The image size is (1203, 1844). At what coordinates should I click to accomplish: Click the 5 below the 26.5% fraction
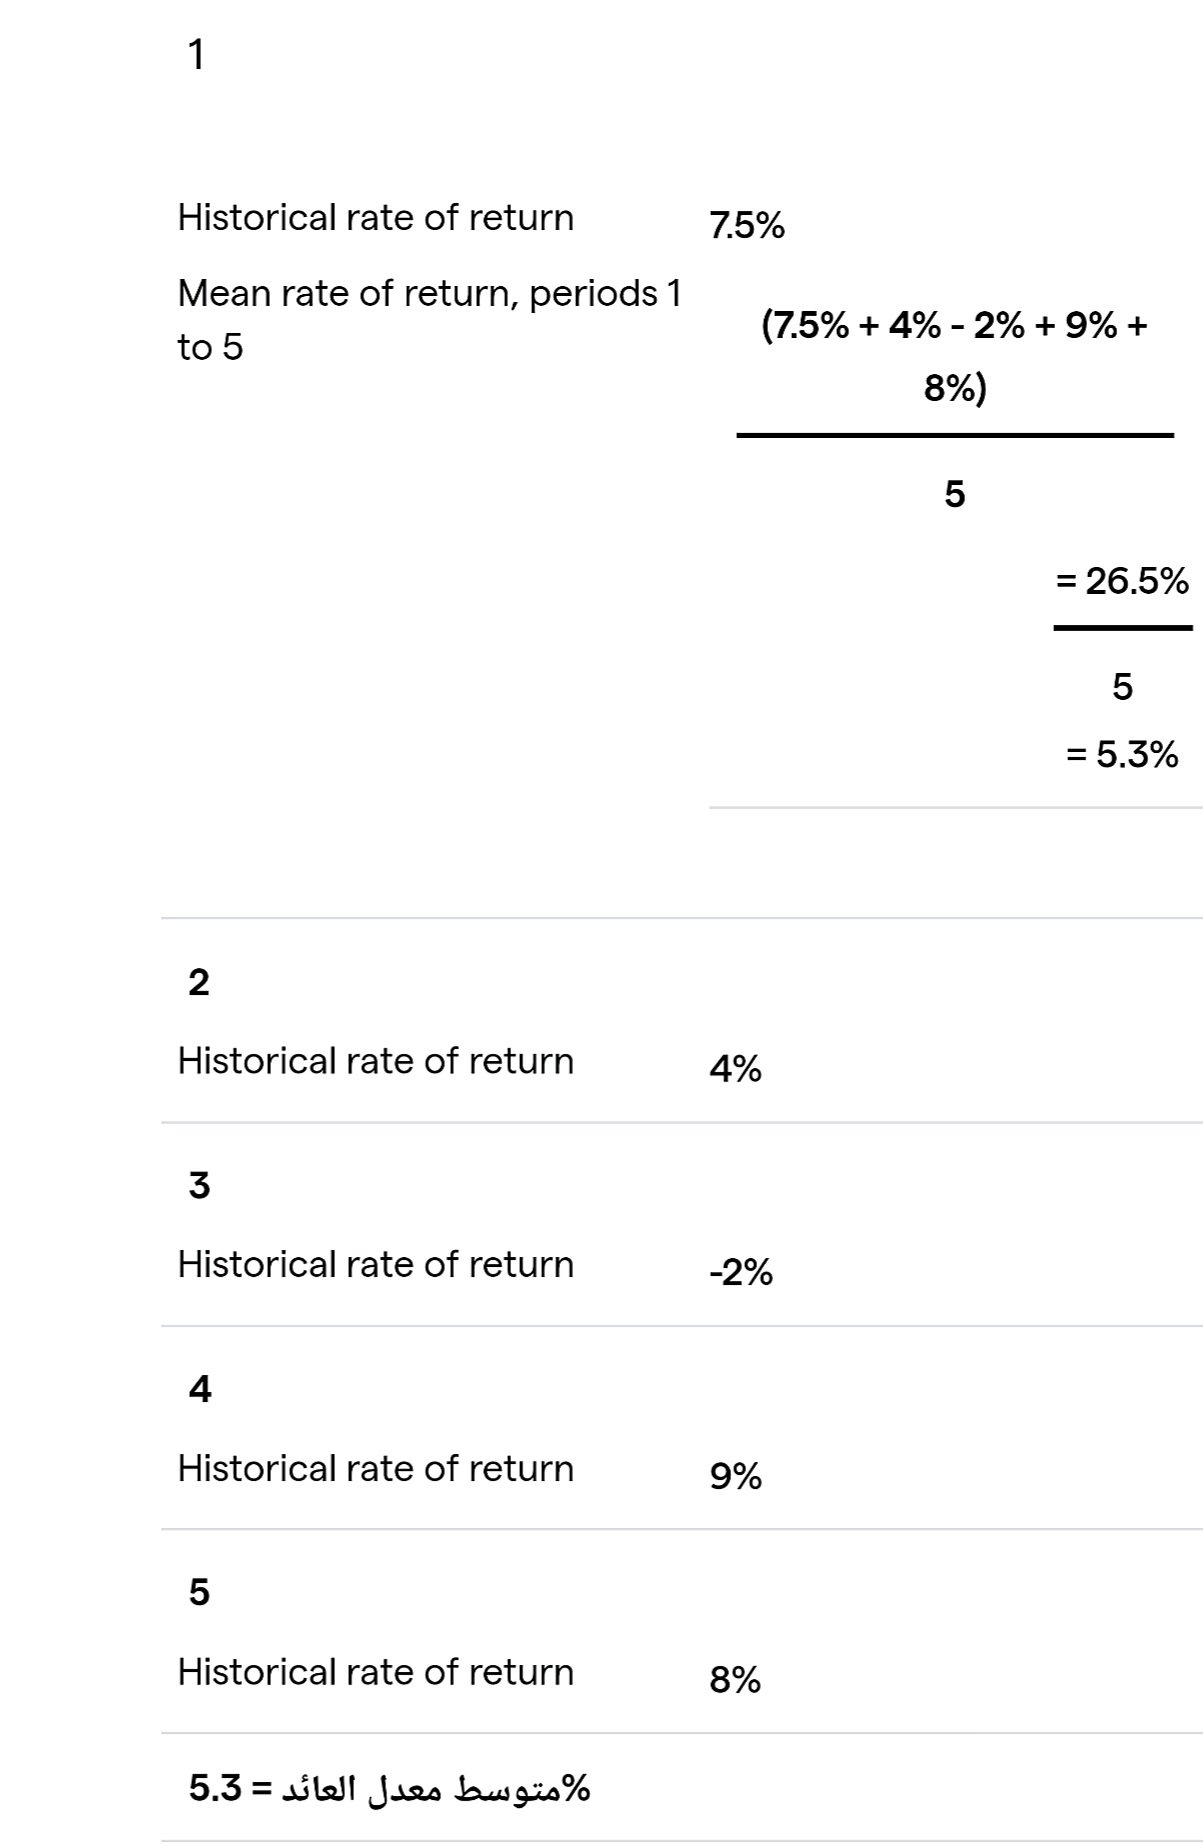1122,687
